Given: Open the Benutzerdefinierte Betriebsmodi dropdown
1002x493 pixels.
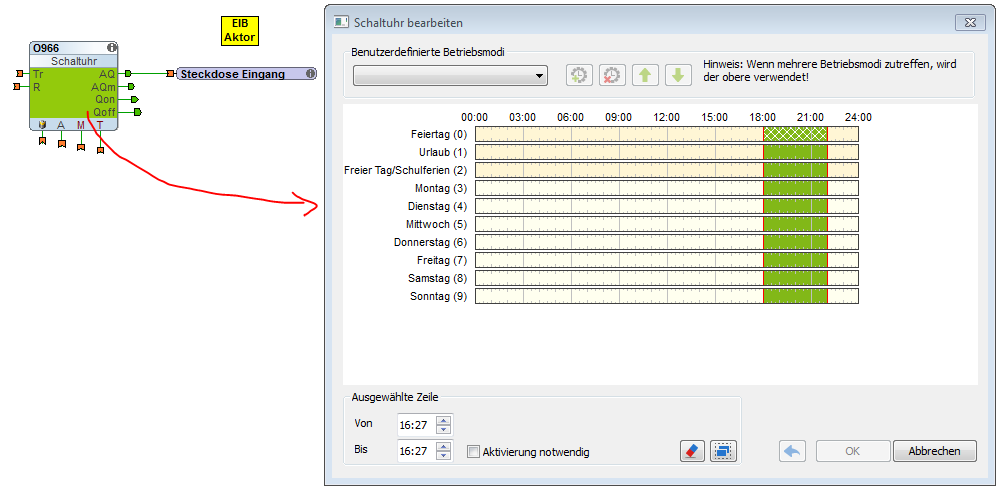Looking at the screenshot, I should click(x=450, y=75).
